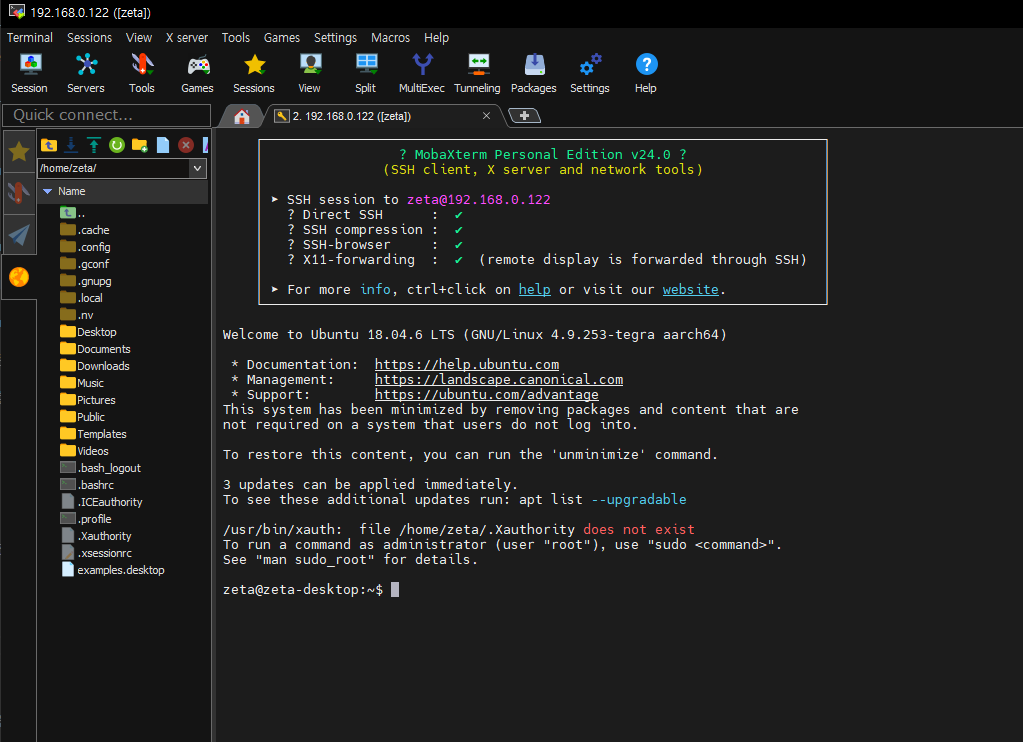Click the SFTP upload files icon
Image resolution: width=1023 pixels, height=742 pixels.
(x=94, y=145)
